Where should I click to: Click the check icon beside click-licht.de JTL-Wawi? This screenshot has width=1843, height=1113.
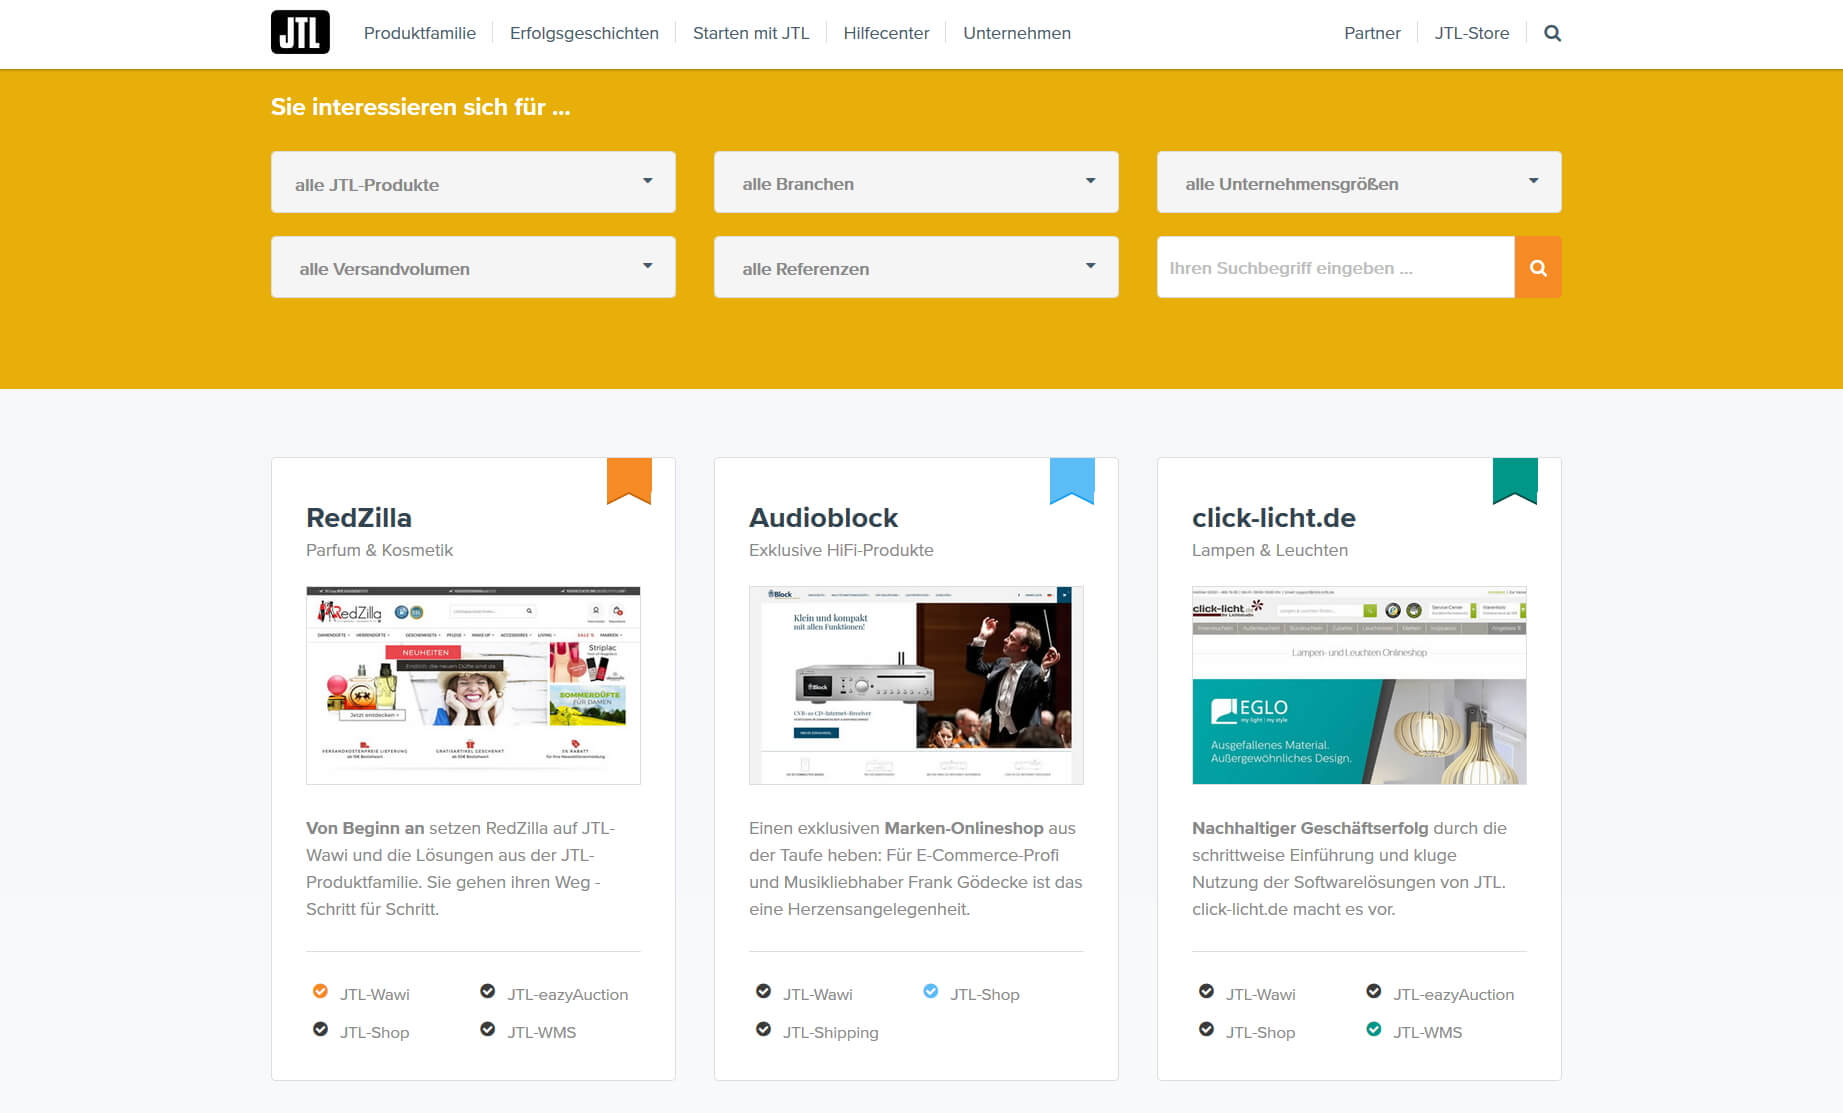pos(1206,992)
